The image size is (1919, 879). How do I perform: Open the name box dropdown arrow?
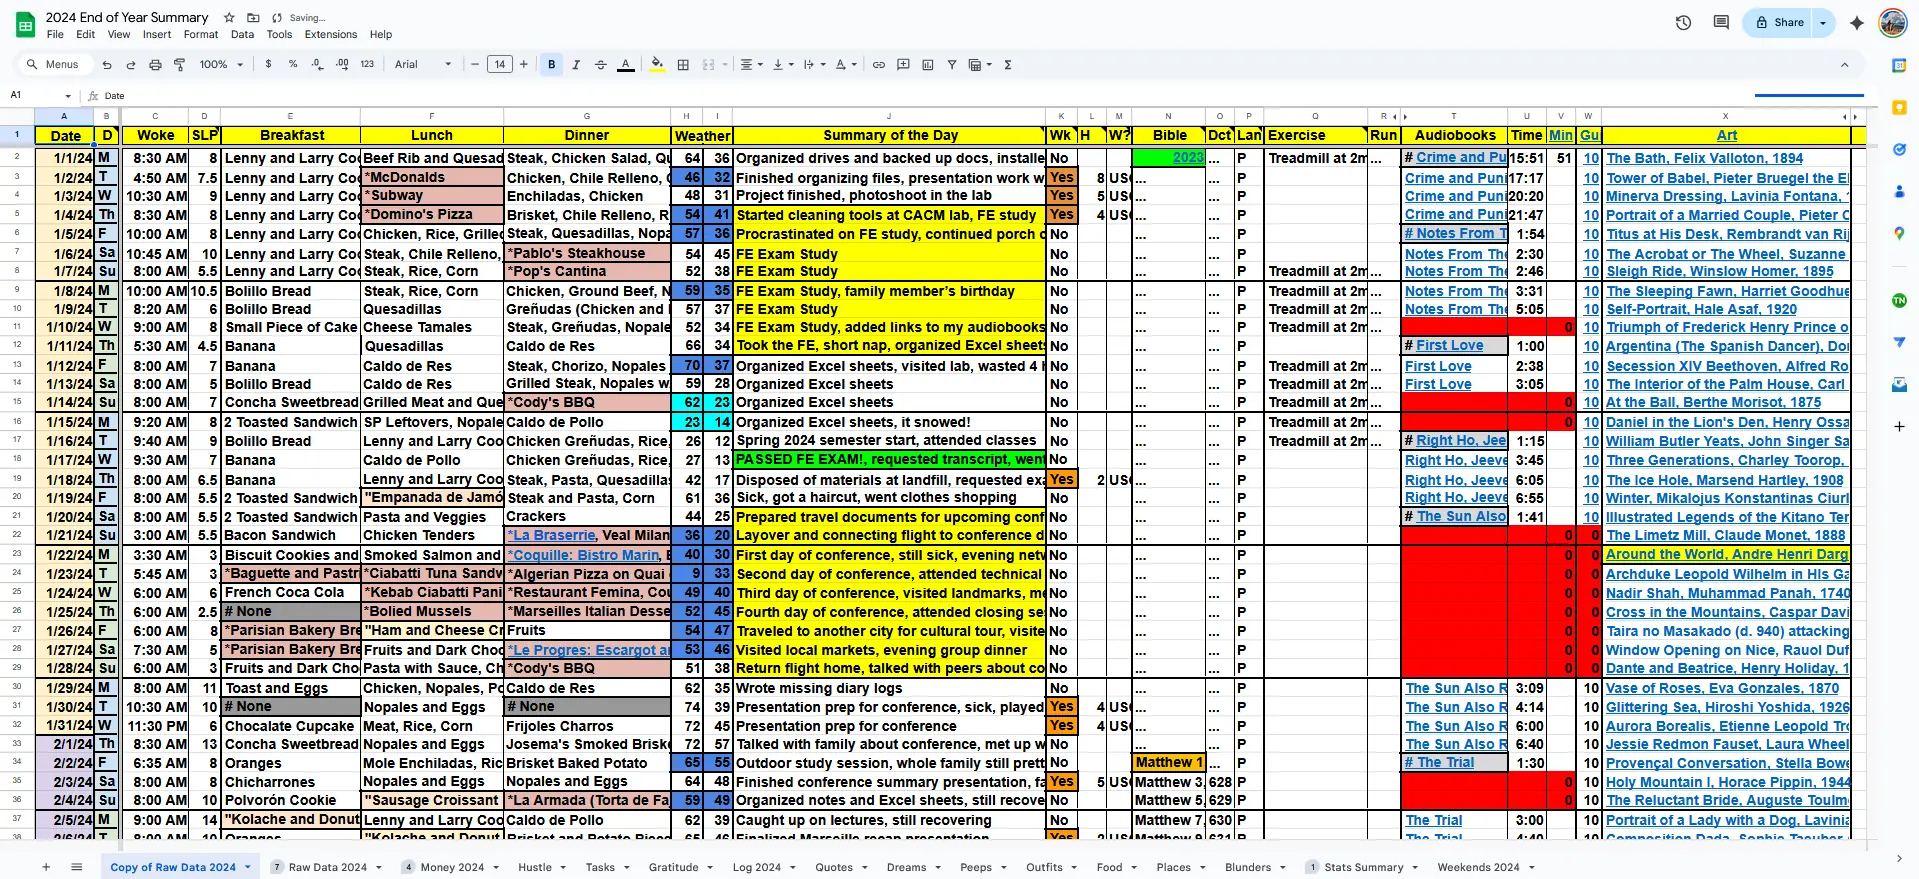coord(68,96)
